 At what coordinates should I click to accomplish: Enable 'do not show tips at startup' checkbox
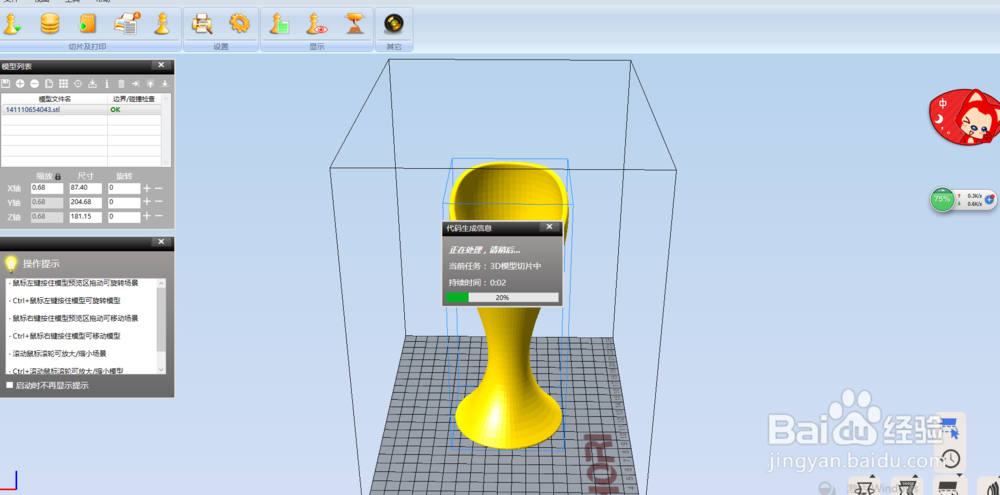(x=10, y=385)
